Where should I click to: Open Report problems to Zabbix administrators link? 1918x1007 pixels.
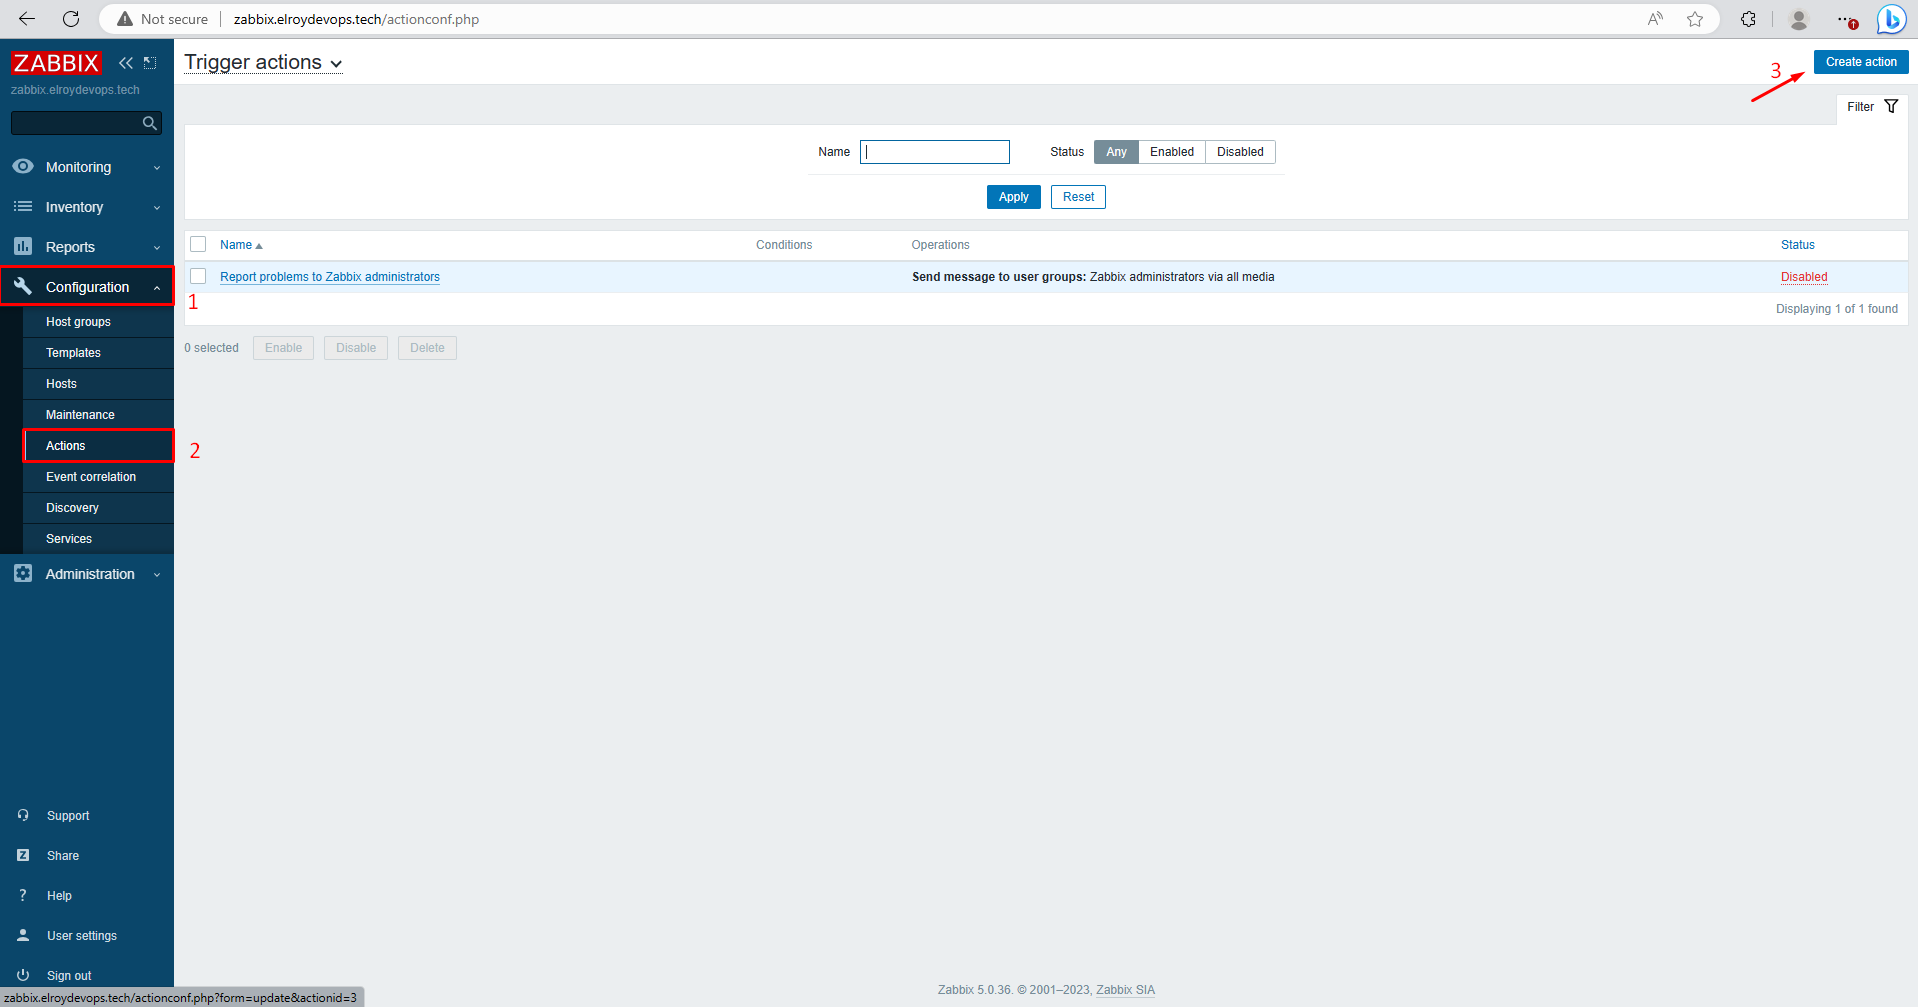[330, 277]
